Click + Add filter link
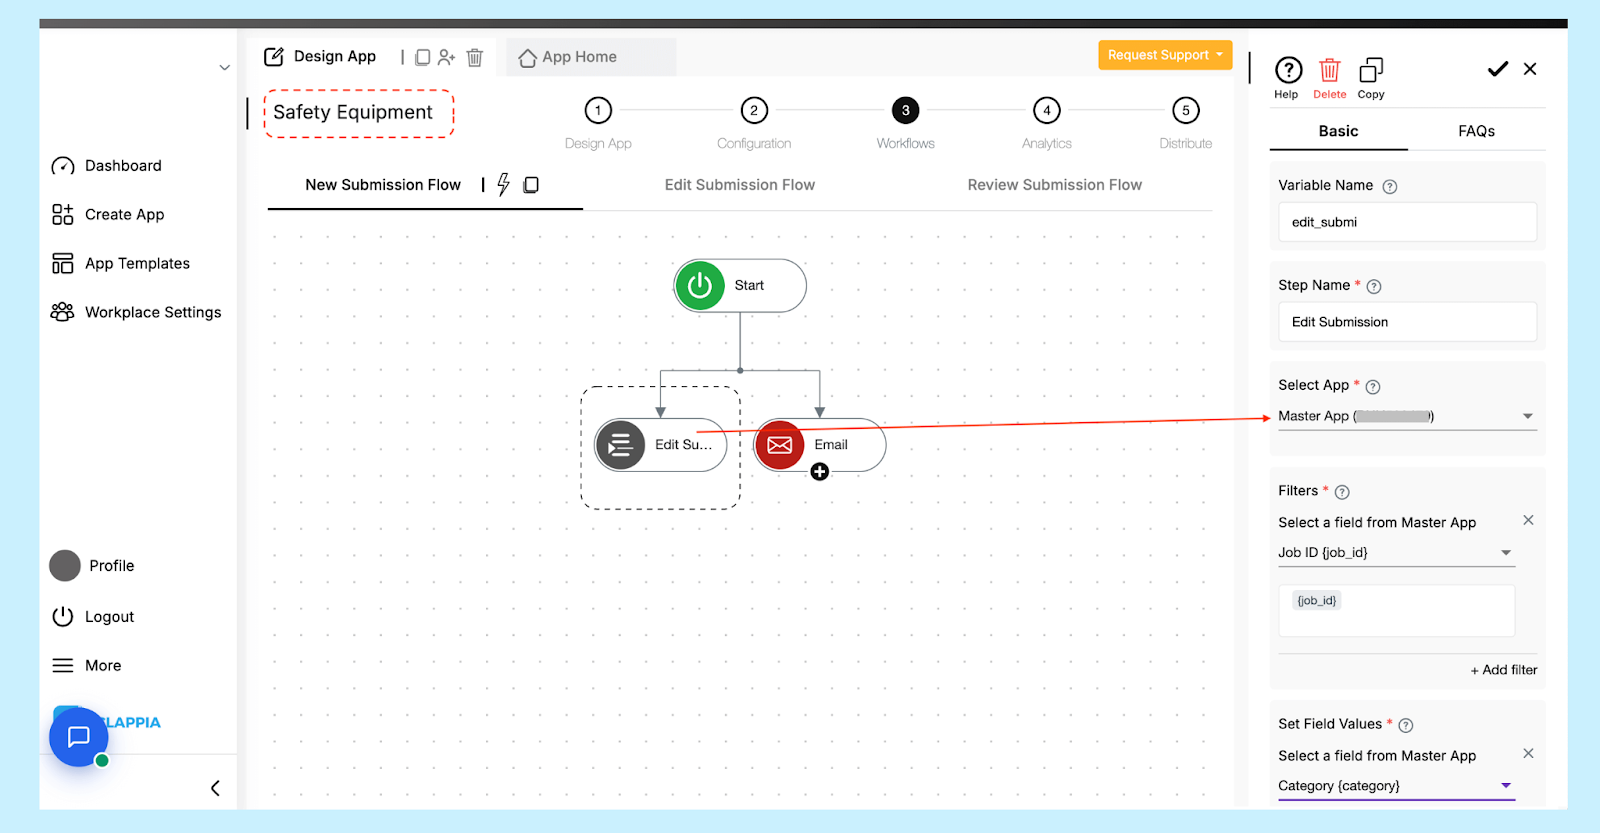 pos(1503,670)
